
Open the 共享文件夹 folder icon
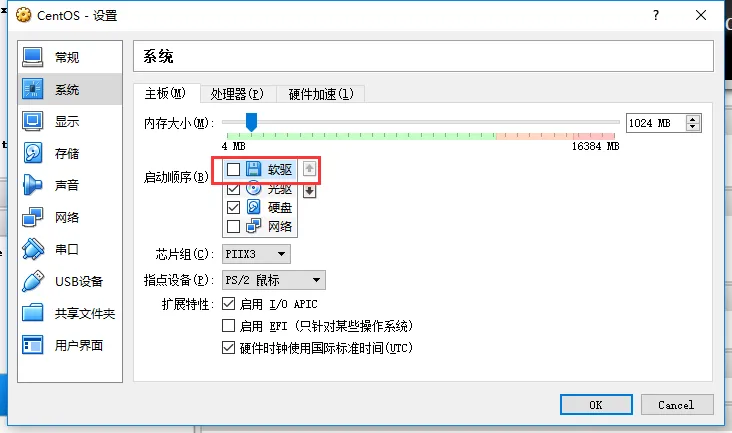[x=33, y=313]
